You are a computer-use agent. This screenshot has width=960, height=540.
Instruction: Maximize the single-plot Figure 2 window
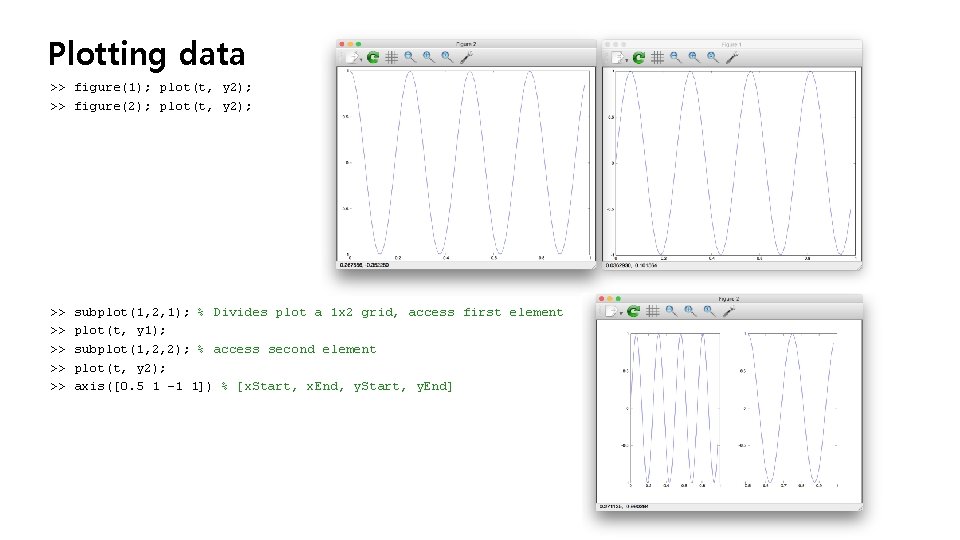click(x=359, y=44)
